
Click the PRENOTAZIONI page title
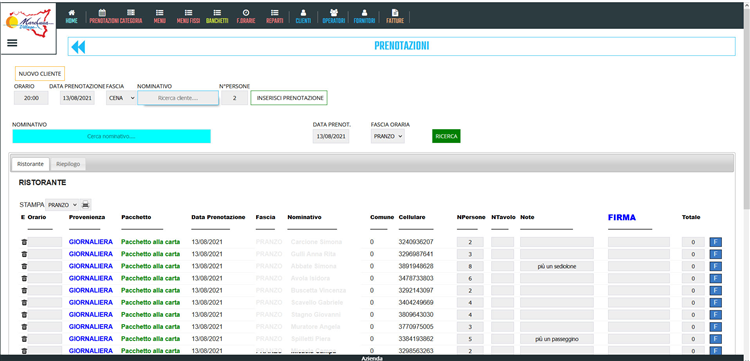pyautogui.click(x=401, y=46)
